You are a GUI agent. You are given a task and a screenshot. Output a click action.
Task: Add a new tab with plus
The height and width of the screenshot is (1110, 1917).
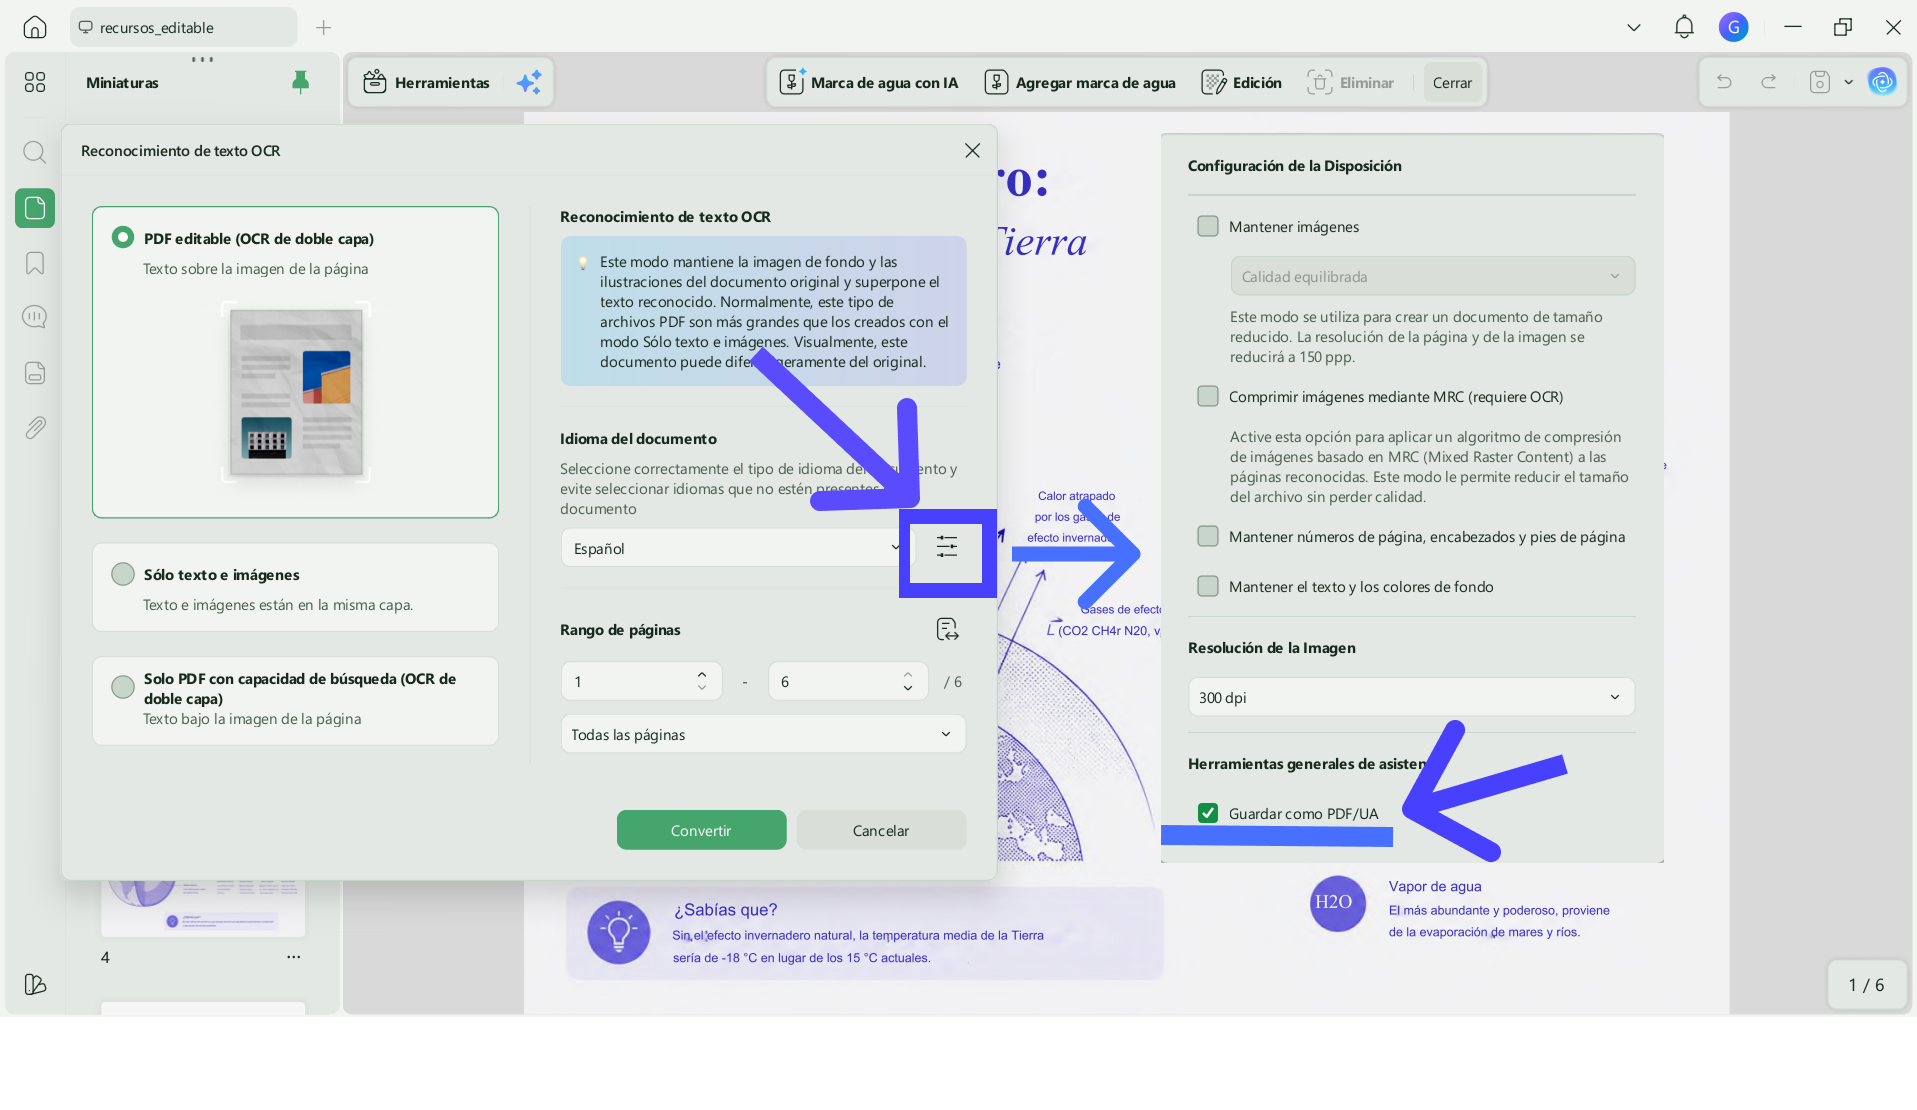coord(323,27)
